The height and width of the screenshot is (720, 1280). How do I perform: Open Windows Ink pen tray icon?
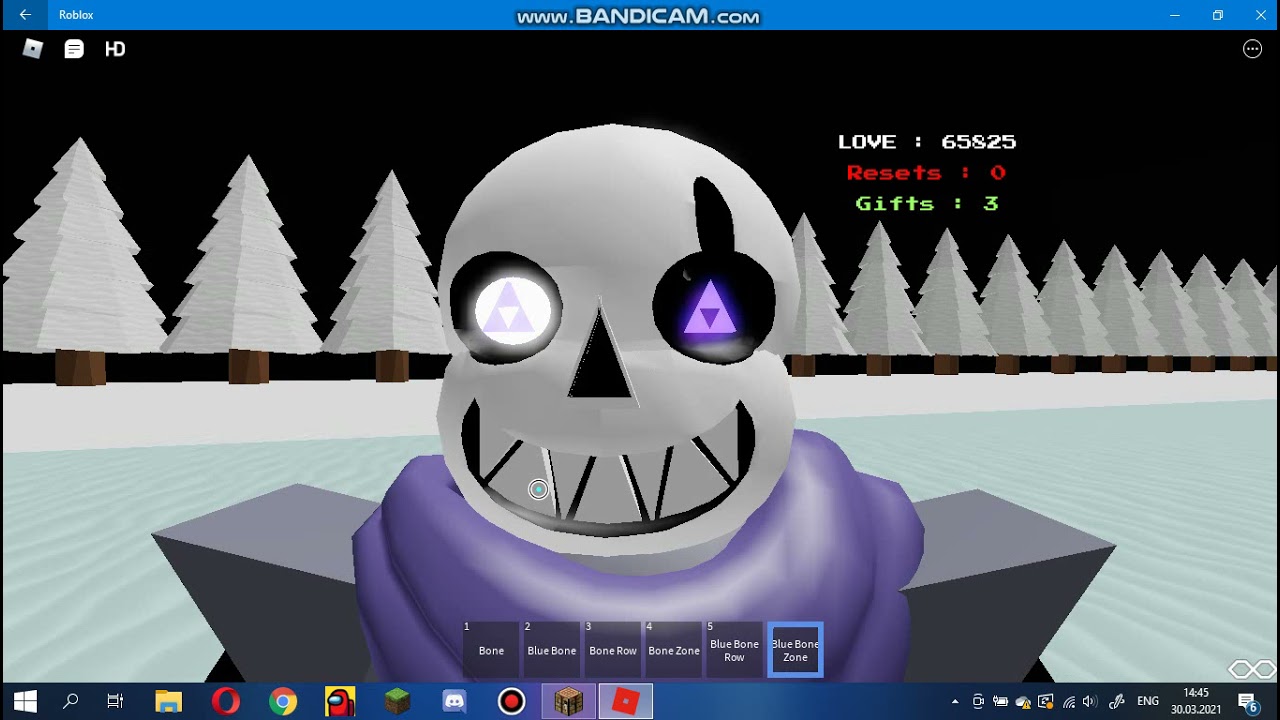[1117, 702]
